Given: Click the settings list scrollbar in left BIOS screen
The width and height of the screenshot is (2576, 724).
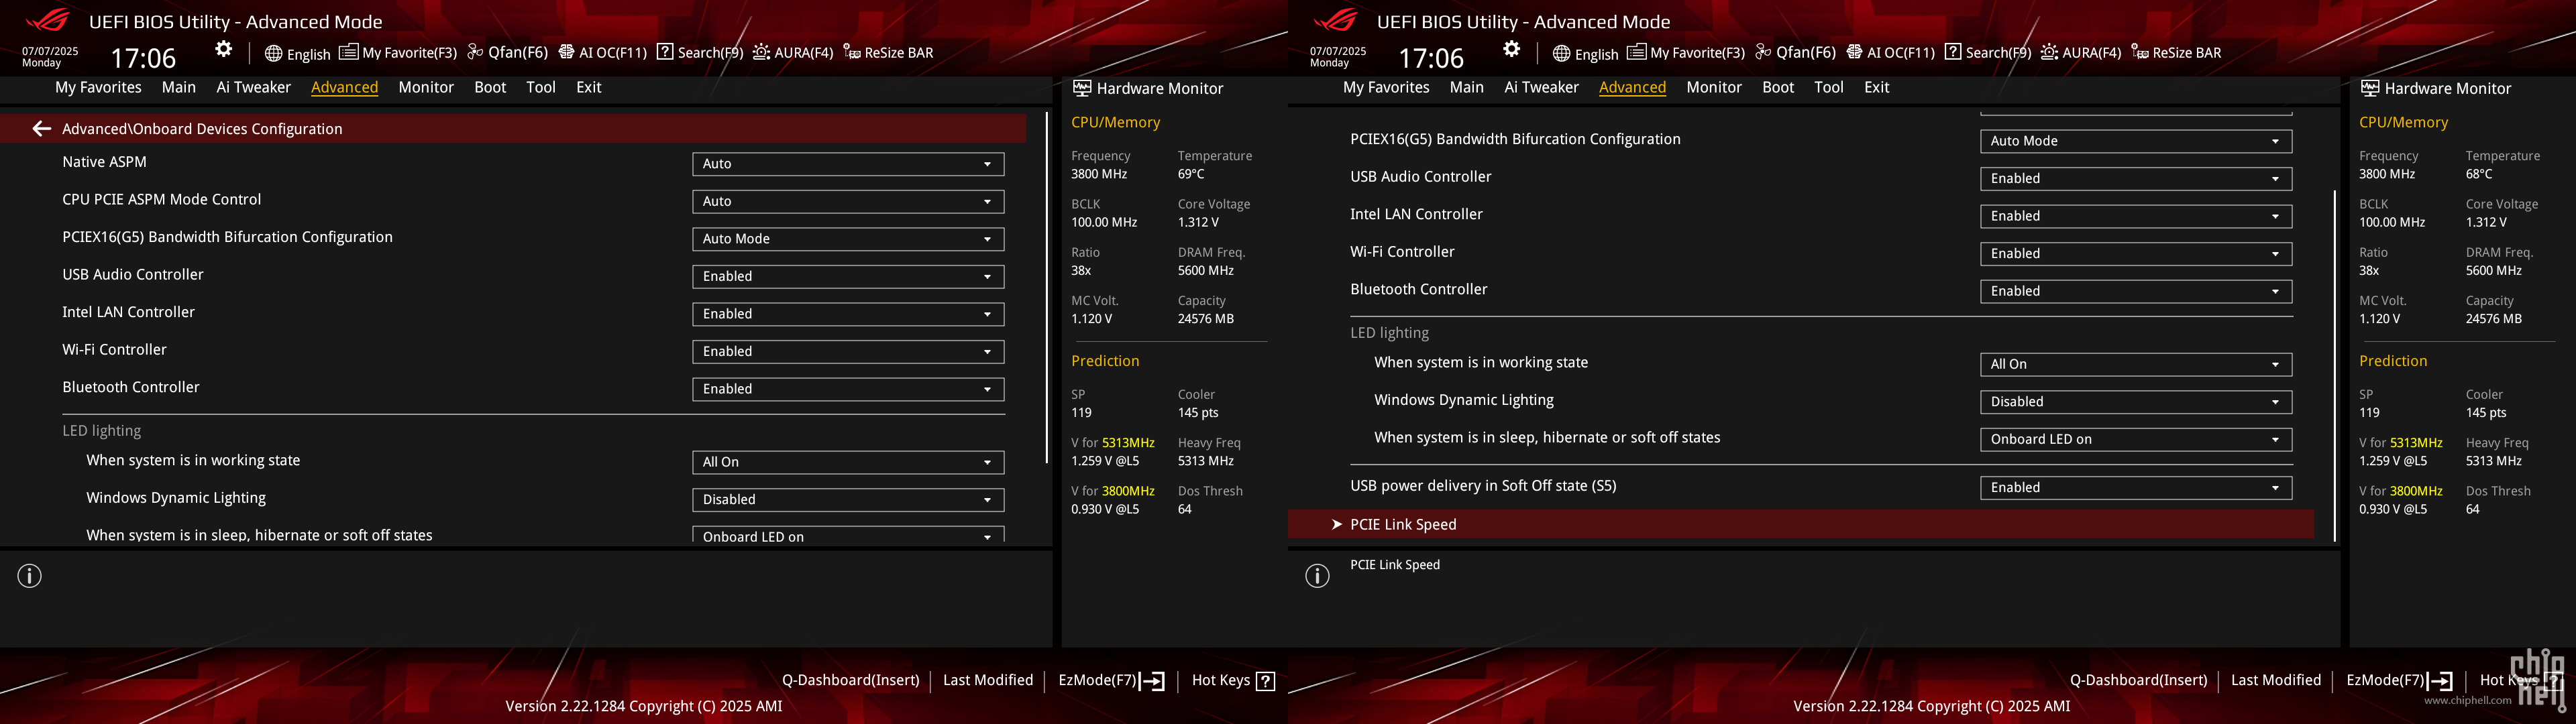Looking at the screenshot, I should [x=1047, y=288].
